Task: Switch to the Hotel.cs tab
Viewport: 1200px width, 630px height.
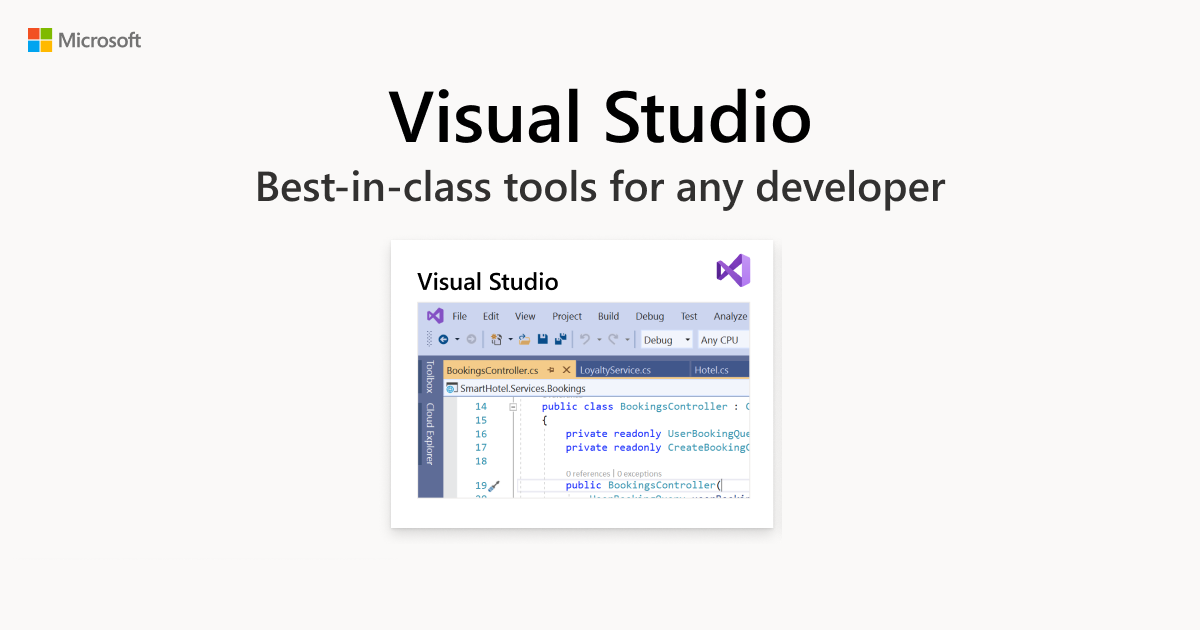Action: click(712, 370)
